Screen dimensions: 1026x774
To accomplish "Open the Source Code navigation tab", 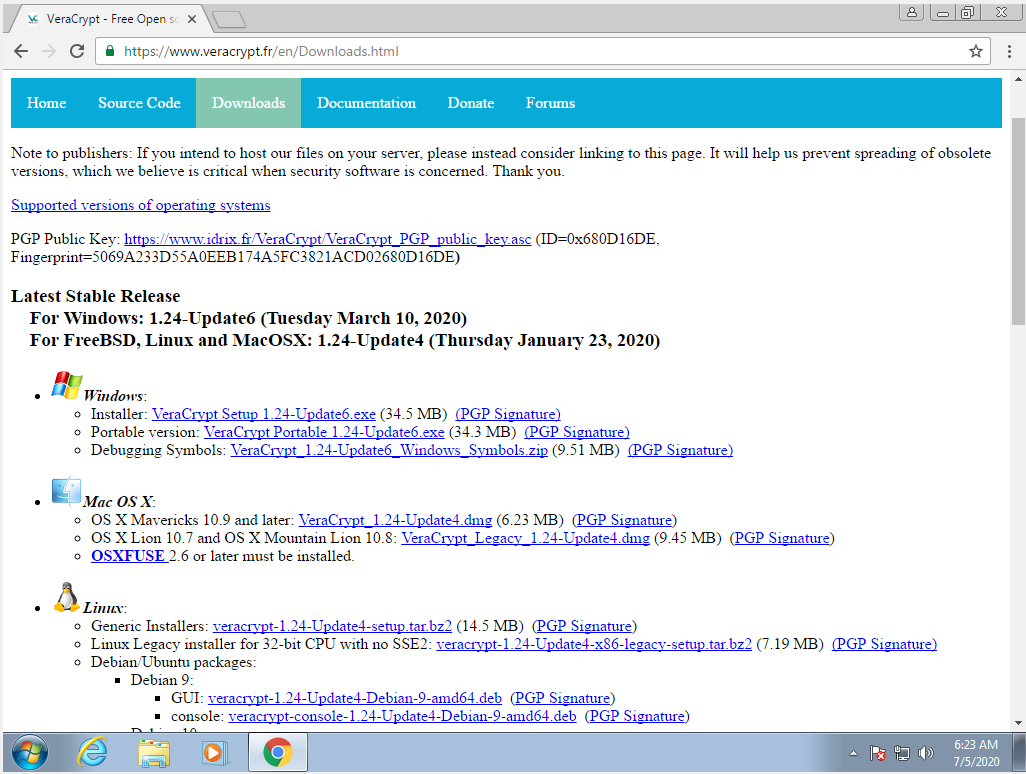I will pyautogui.click(x=139, y=103).
